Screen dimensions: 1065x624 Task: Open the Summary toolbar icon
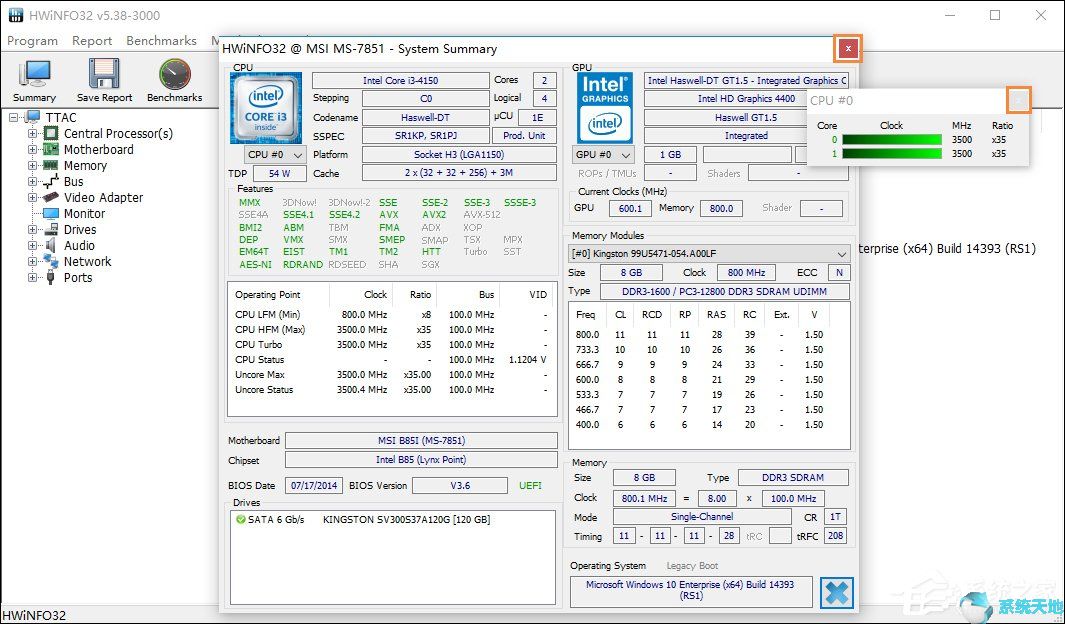[34, 75]
